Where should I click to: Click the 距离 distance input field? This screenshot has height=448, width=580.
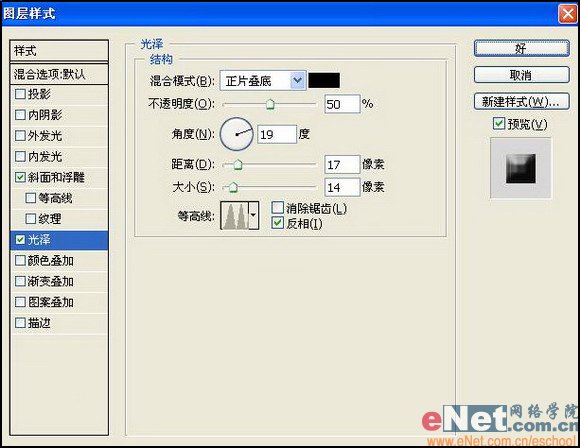click(x=342, y=165)
